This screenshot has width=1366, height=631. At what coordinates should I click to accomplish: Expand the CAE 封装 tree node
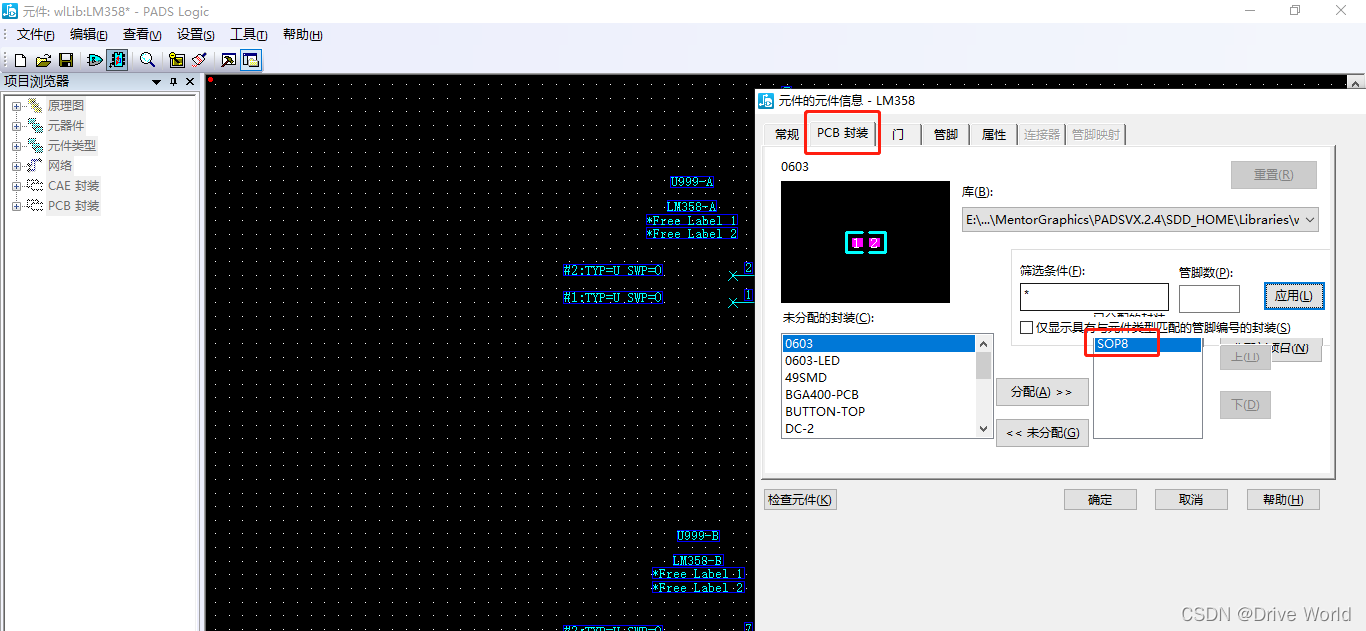(x=16, y=185)
